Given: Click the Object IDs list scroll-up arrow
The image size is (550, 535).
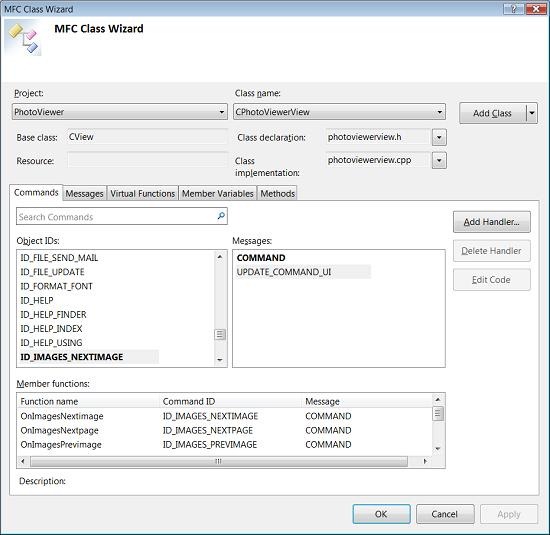Looking at the screenshot, I should coord(220,257).
